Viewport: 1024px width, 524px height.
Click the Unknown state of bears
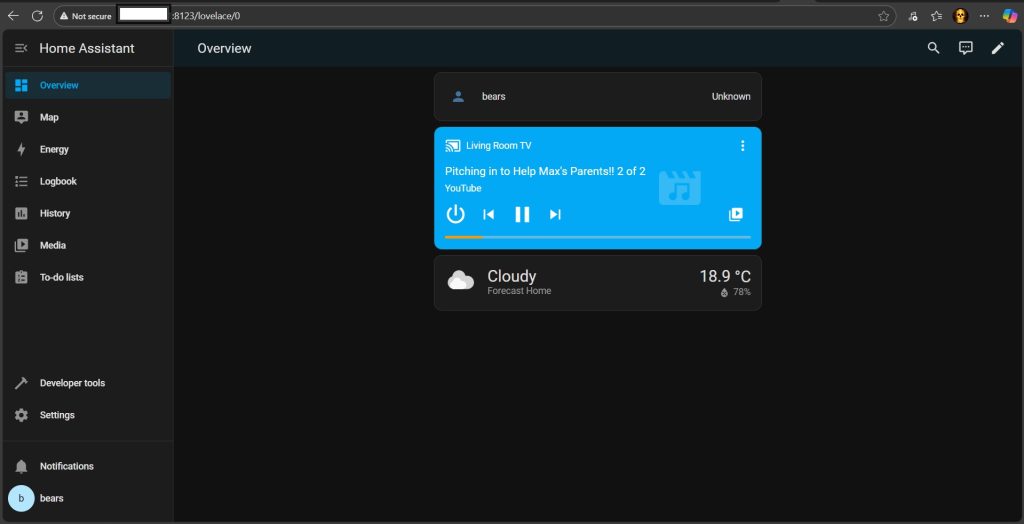pyautogui.click(x=731, y=97)
